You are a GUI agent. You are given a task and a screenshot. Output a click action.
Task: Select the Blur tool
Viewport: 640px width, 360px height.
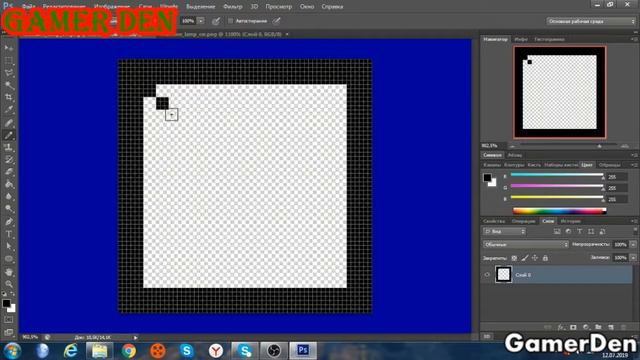click(x=9, y=196)
